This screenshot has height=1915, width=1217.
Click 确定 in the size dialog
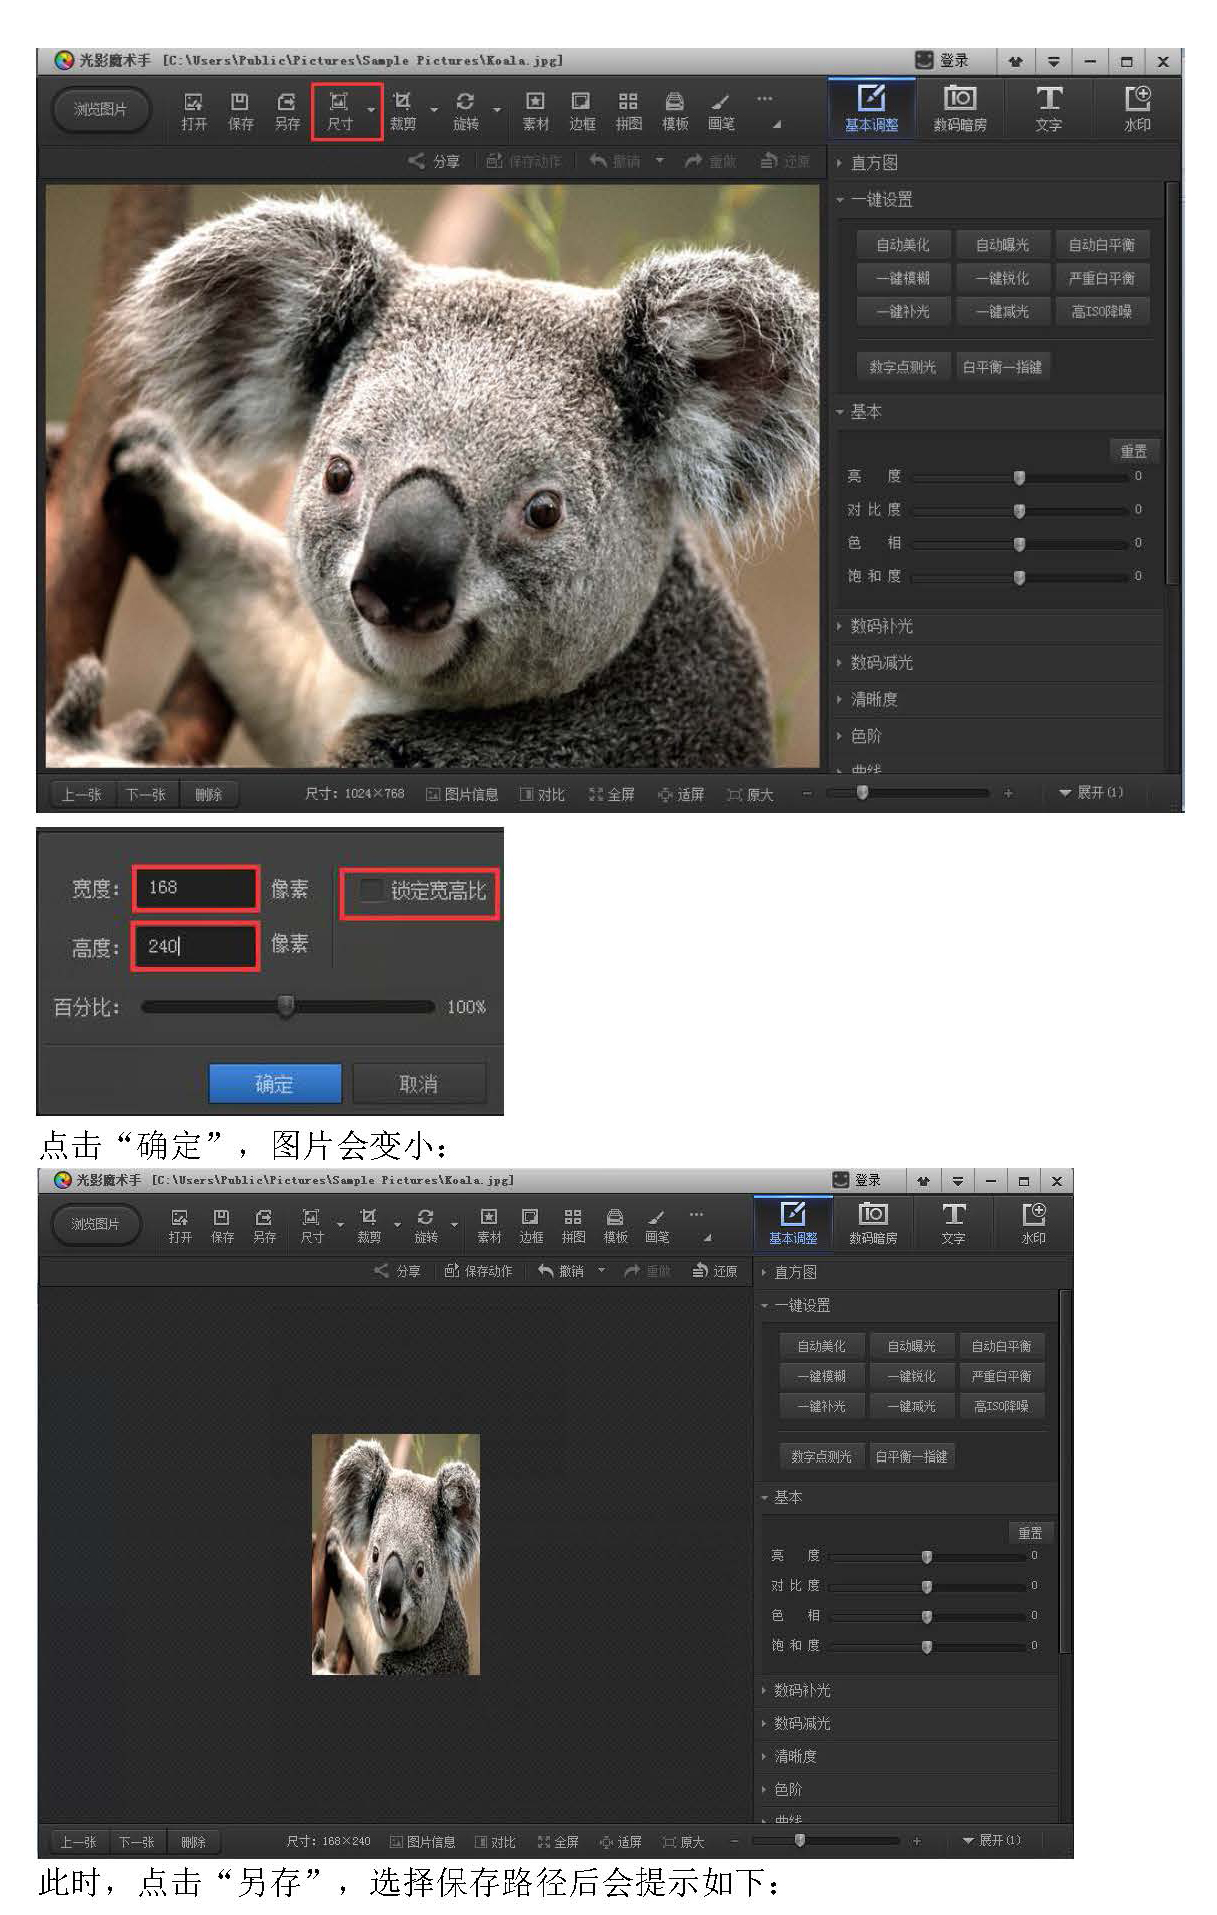tap(275, 1083)
